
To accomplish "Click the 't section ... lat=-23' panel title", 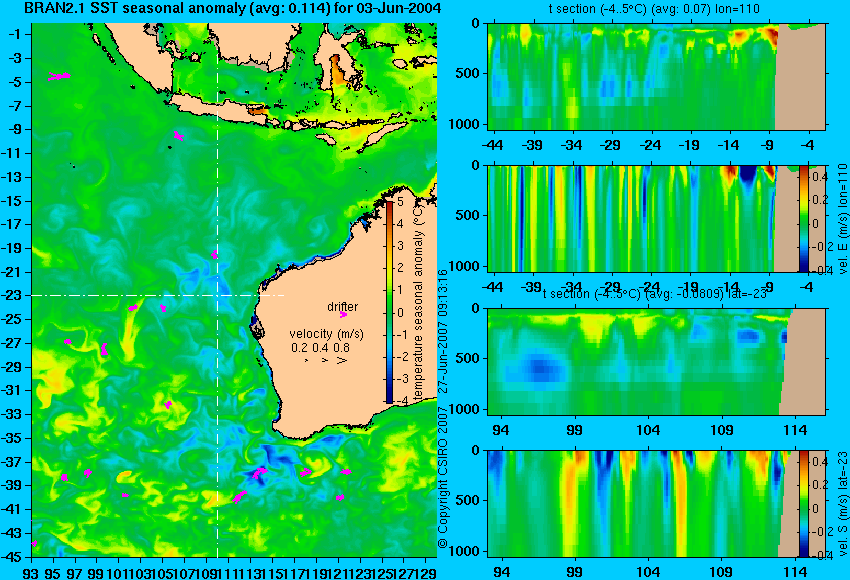I will coord(655,294).
